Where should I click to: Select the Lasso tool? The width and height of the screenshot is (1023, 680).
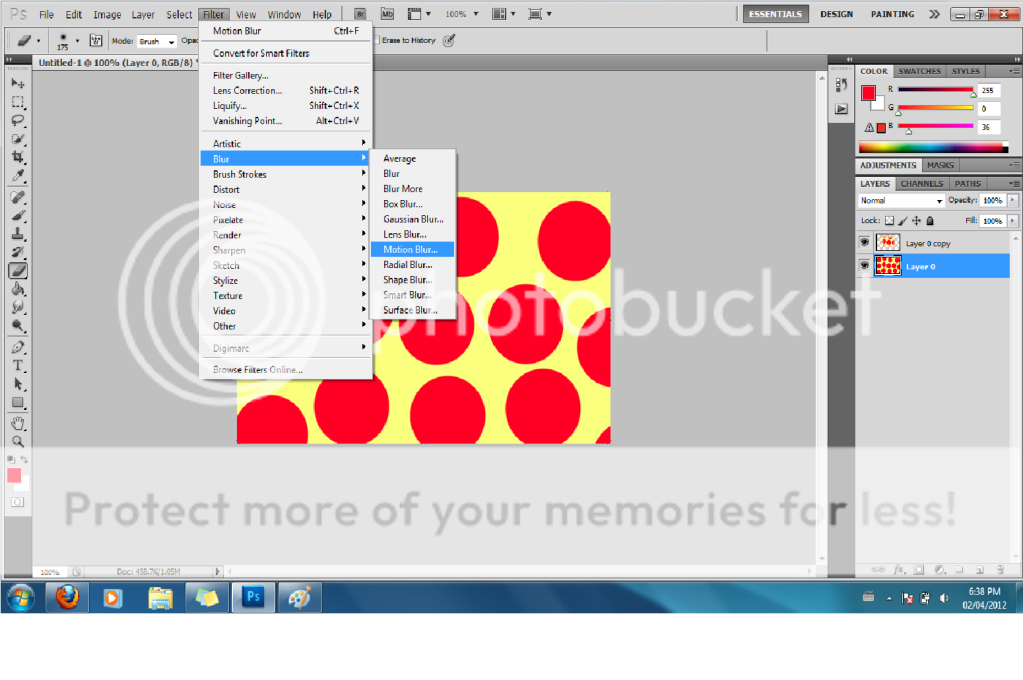[x=18, y=120]
